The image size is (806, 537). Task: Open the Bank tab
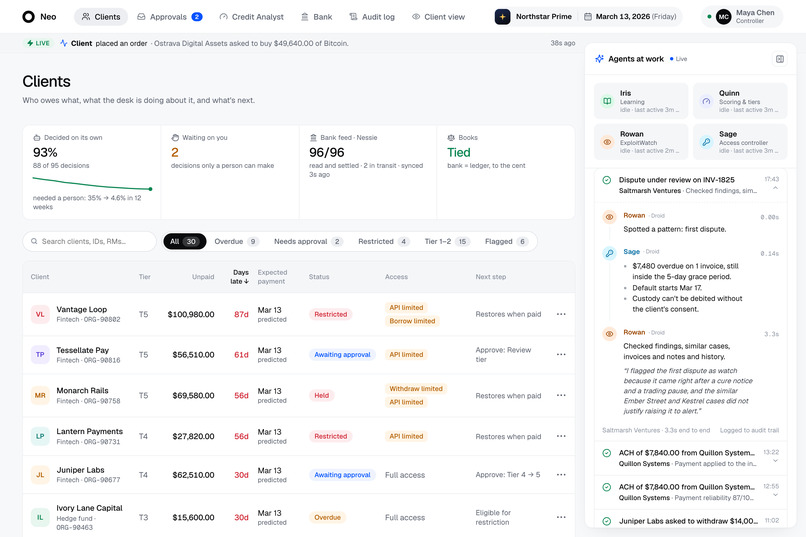316,17
